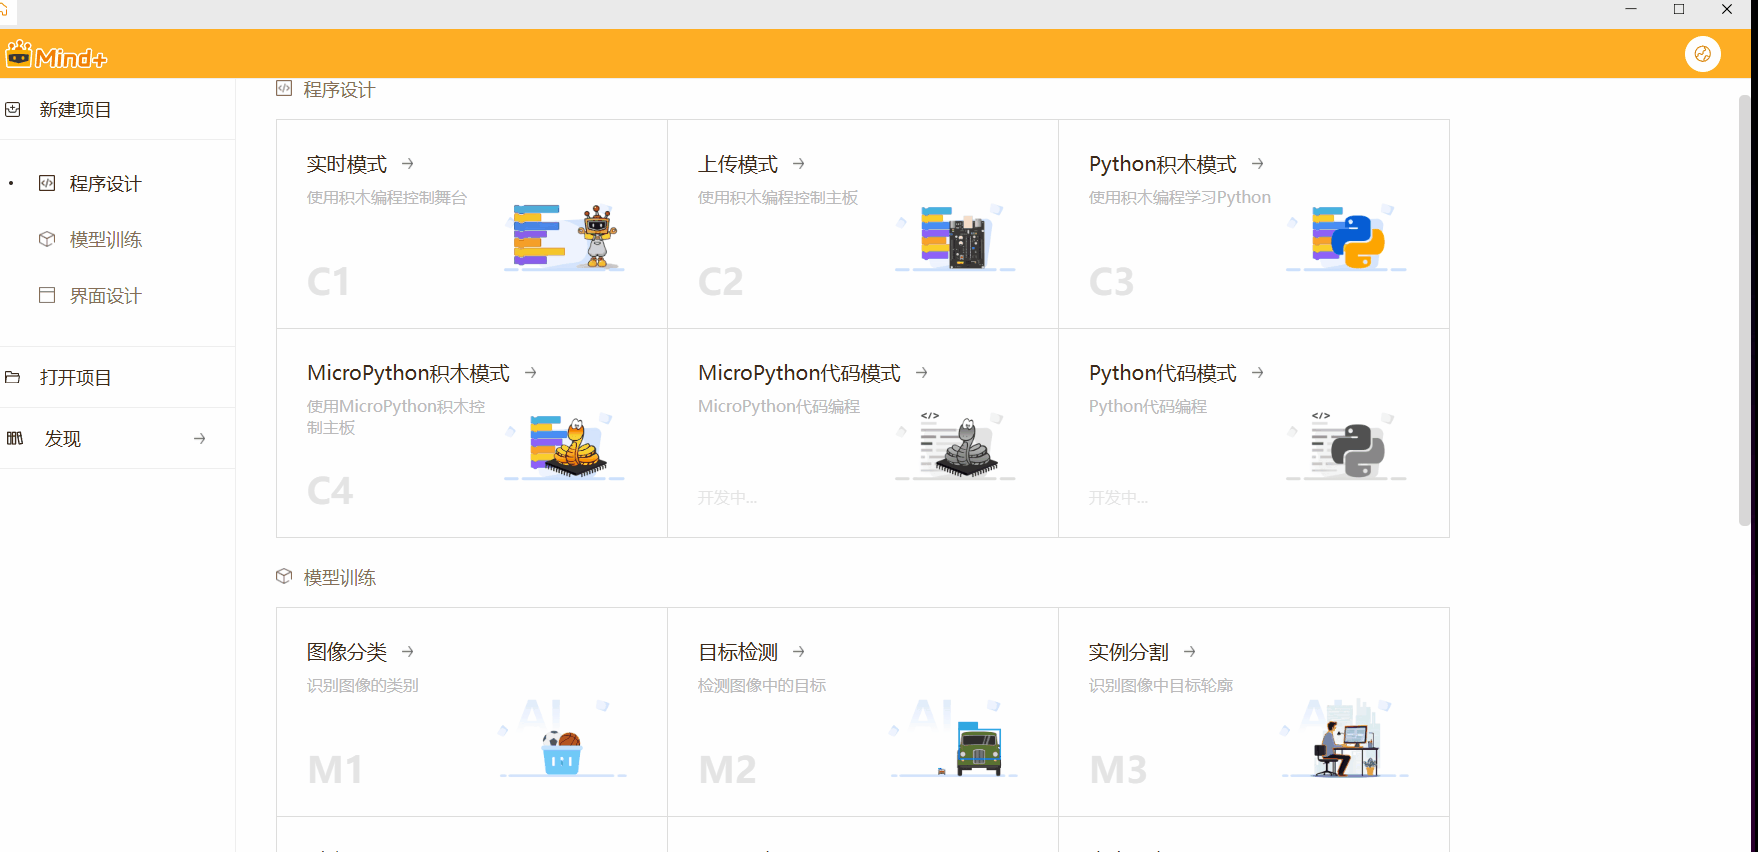The image size is (1758, 852).
Task: Open the MicroPython代码模式 title
Action: click(799, 373)
